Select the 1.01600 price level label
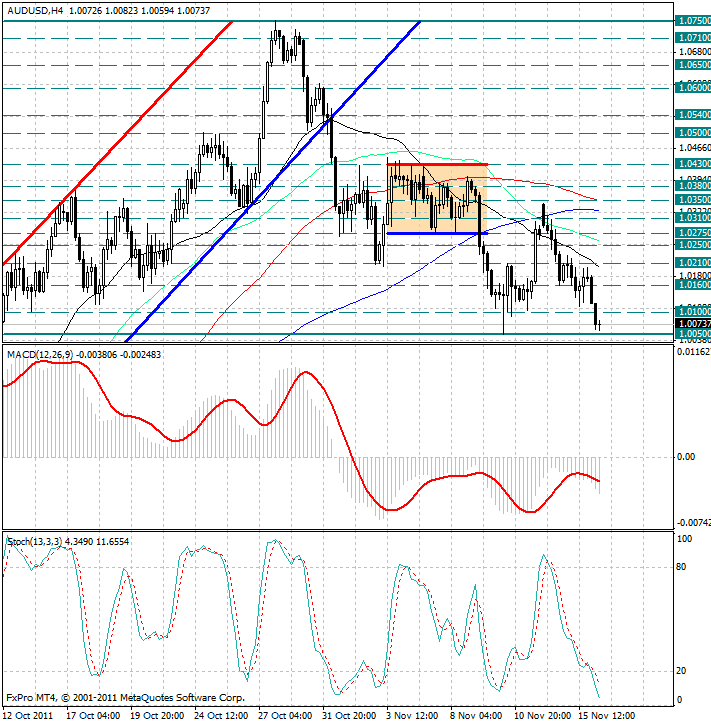 pyautogui.click(x=693, y=285)
